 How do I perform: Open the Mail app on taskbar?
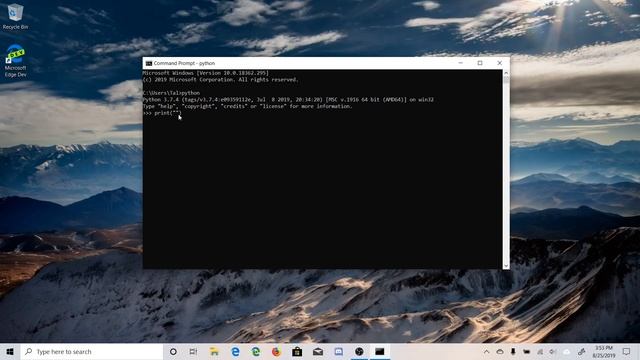(x=318, y=351)
